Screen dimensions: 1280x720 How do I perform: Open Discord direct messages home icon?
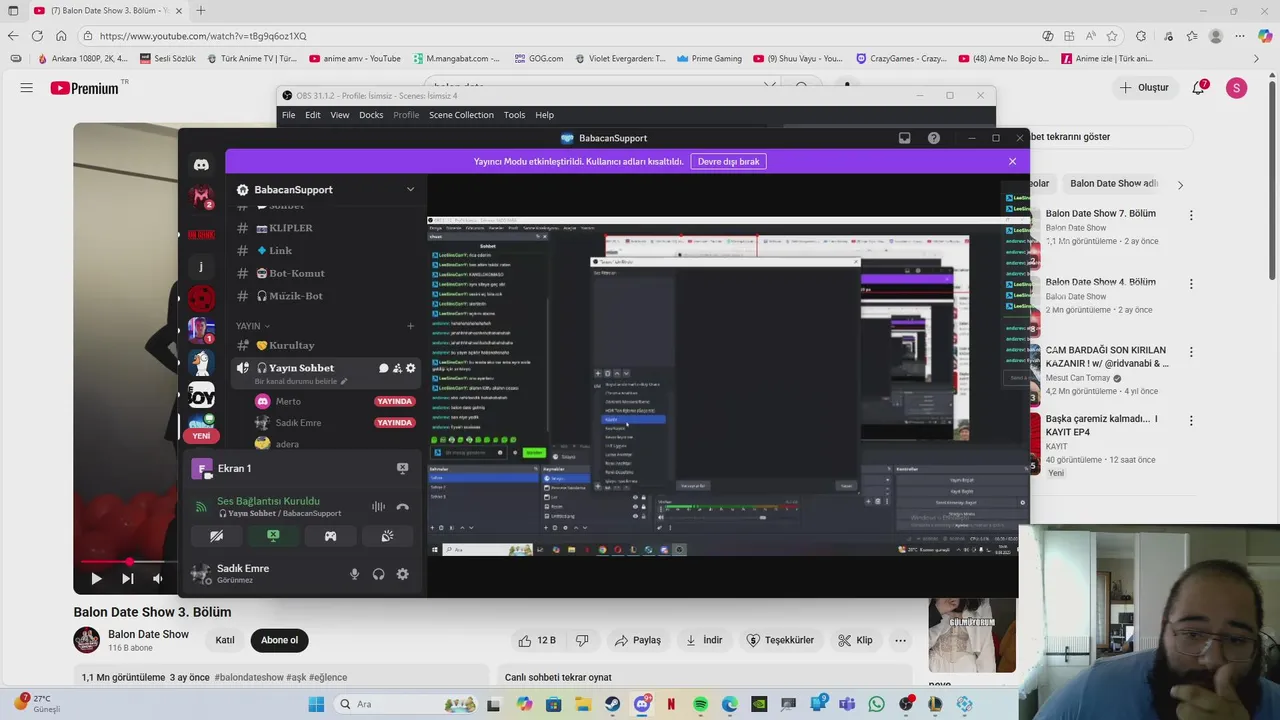tap(201, 165)
